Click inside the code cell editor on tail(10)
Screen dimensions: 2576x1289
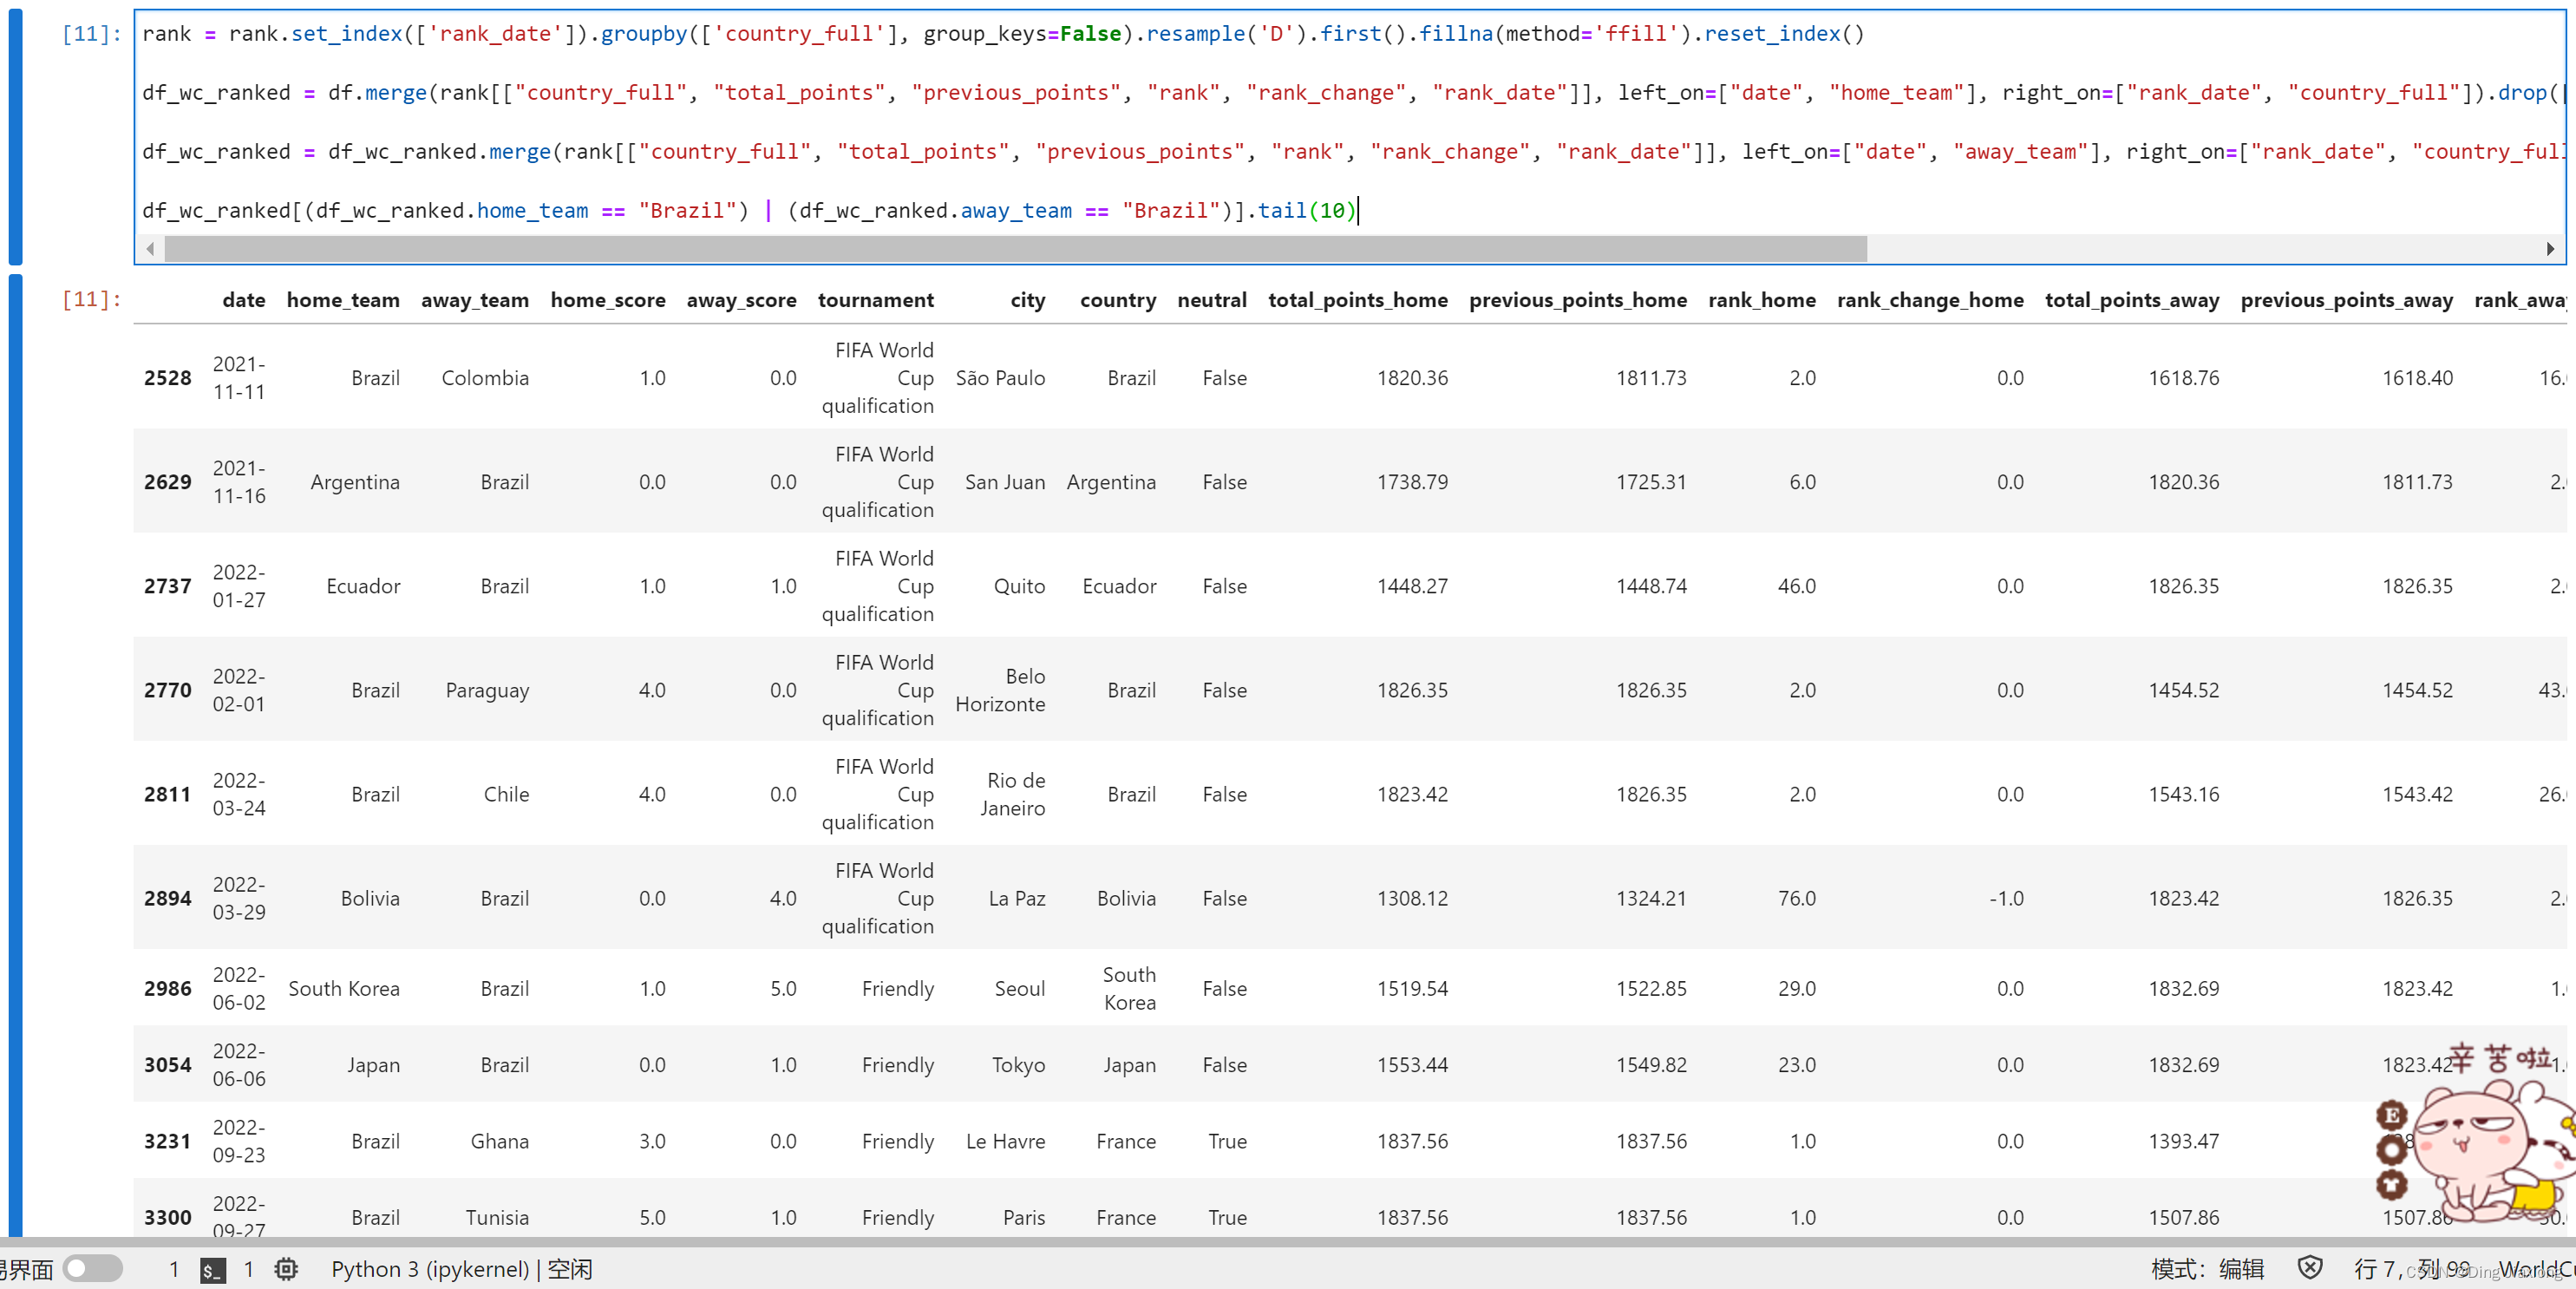click(1306, 211)
